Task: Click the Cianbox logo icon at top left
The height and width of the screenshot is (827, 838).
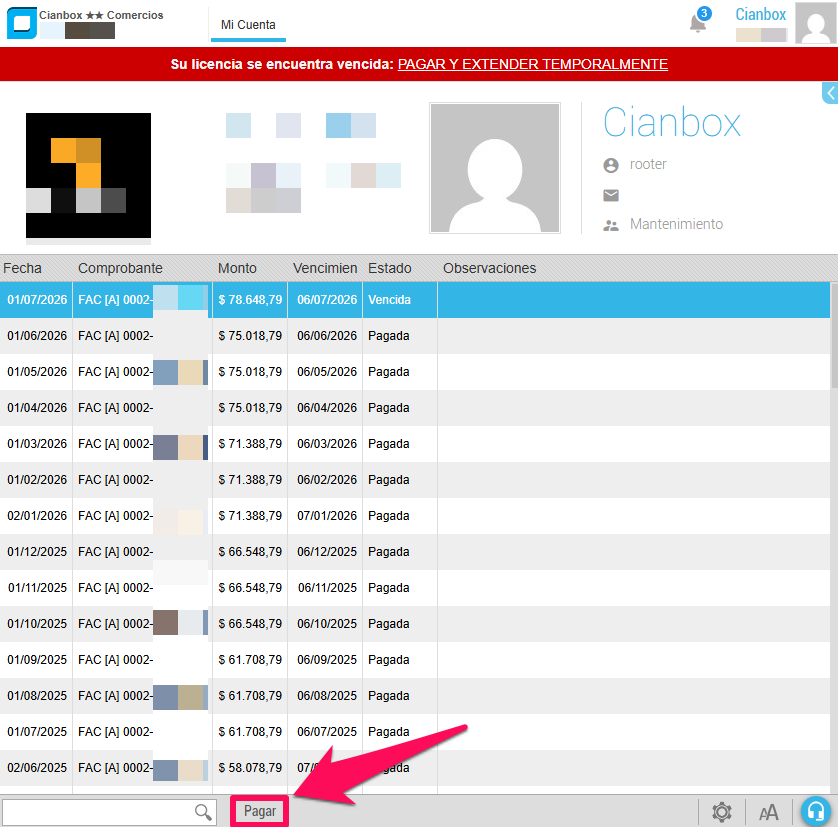Action: [21, 23]
